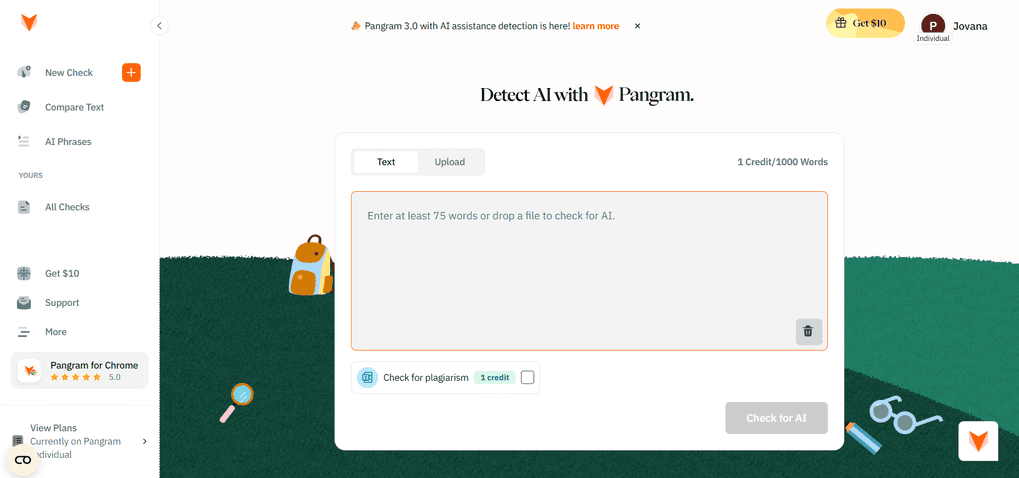Open the AI Phrases page
The height and width of the screenshot is (478, 1019).
click(68, 142)
